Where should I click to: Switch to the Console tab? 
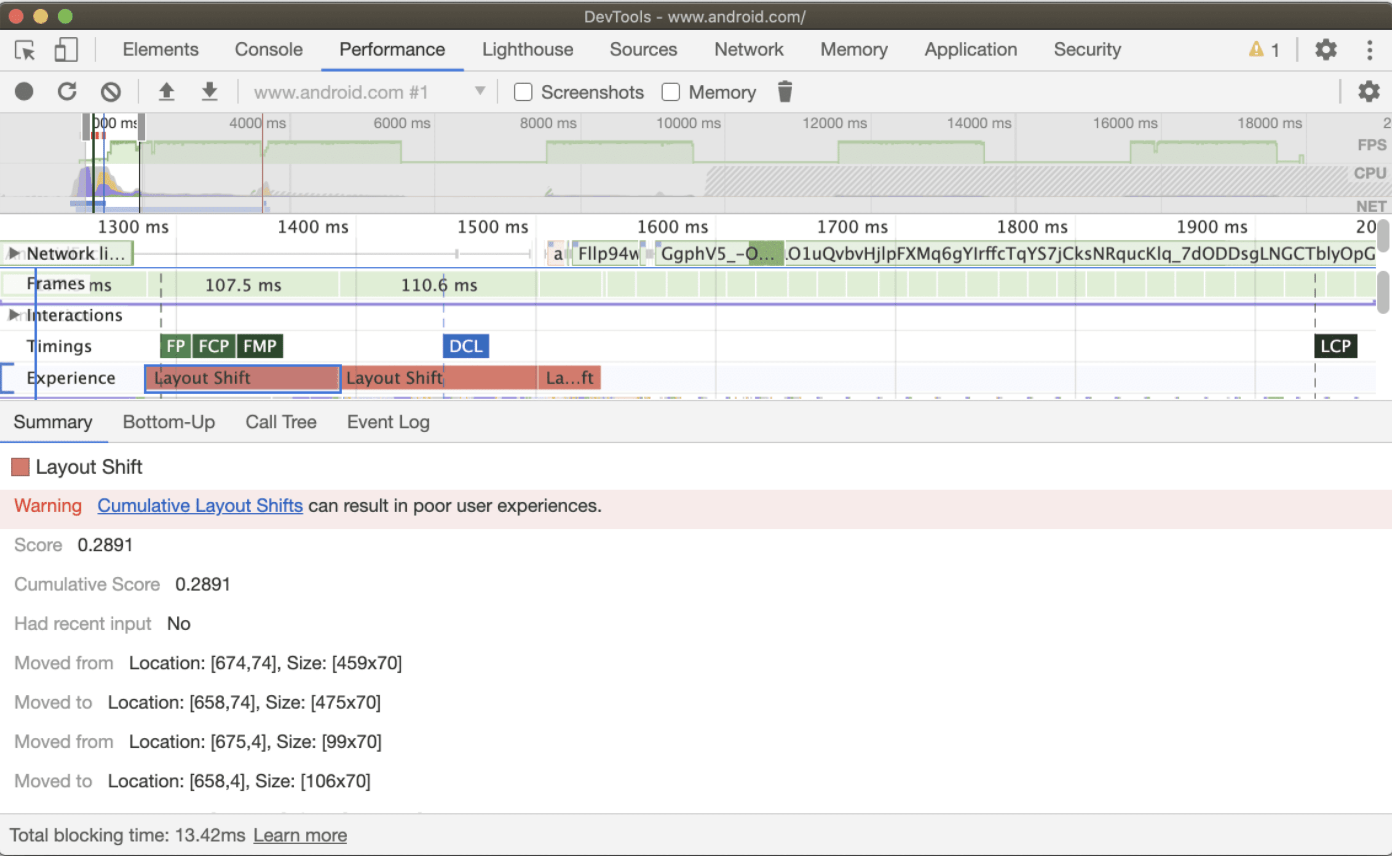coord(269,50)
